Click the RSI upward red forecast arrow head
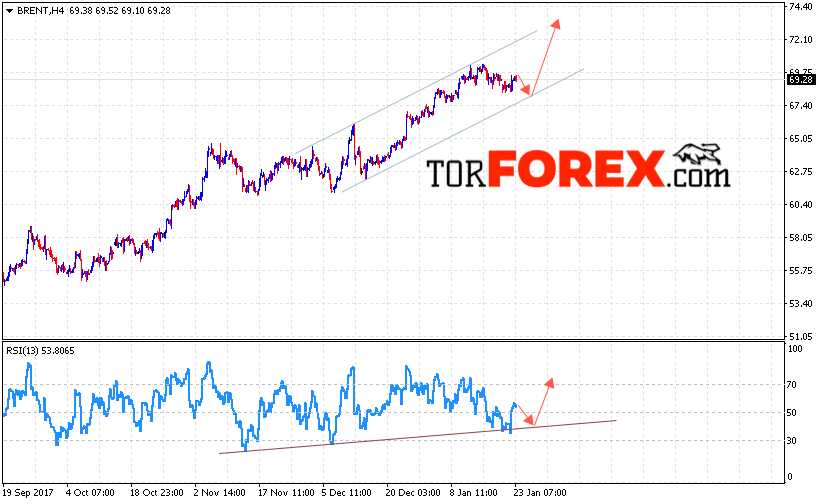Image resolution: width=824 pixels, height=504 pixels. click(549, 383)
